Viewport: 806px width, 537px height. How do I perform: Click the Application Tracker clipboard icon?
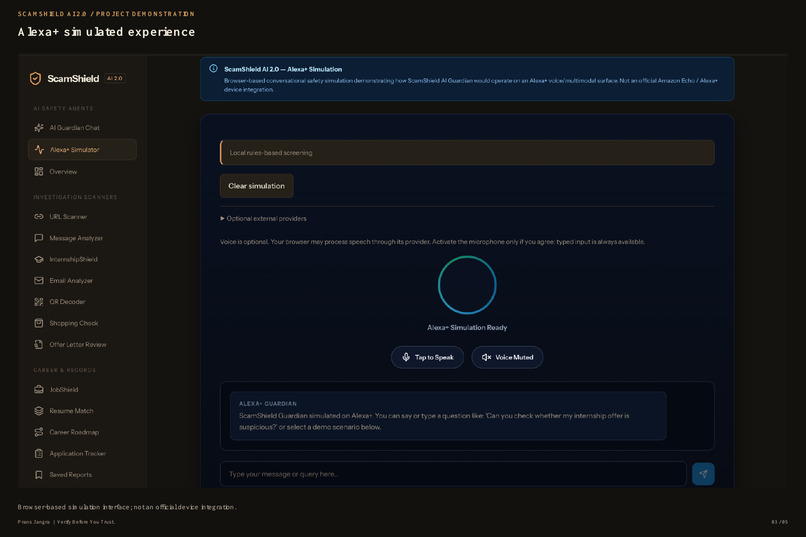[x=39, y=453]
